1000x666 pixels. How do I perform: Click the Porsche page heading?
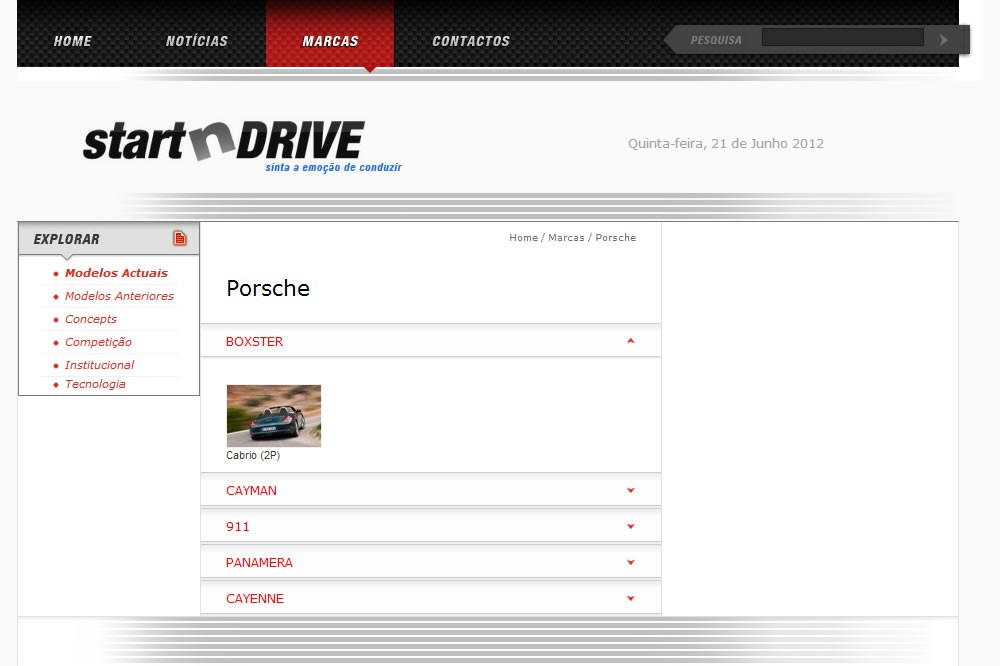click(x=268, y=288)
